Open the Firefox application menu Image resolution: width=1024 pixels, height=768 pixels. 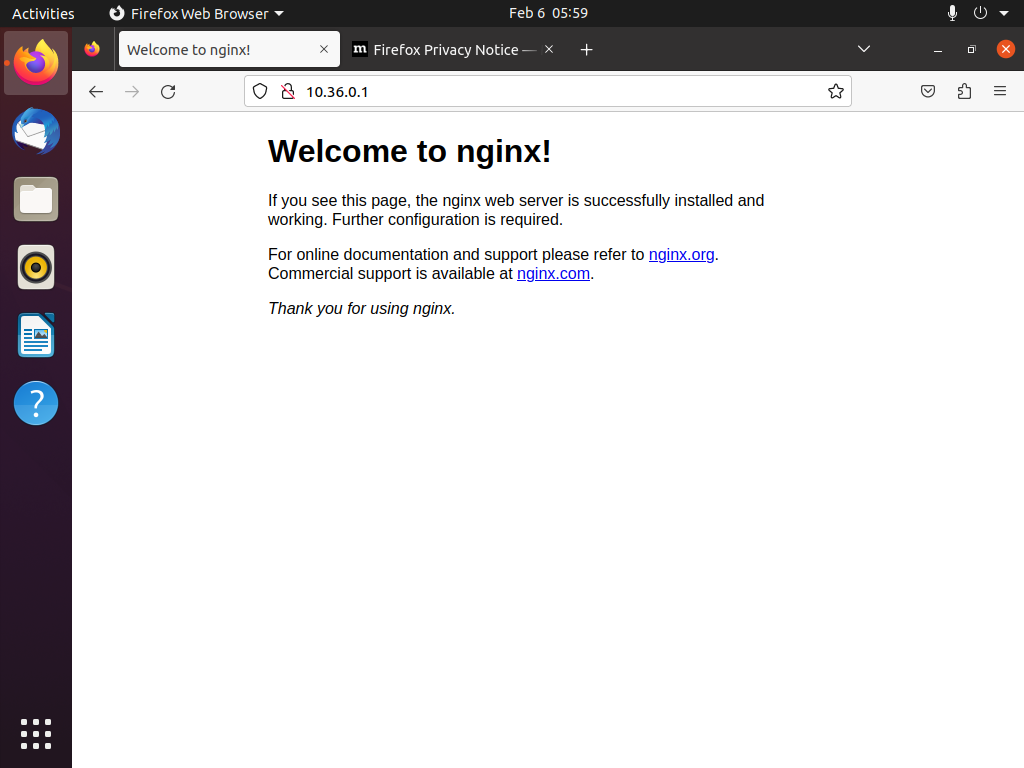point(1000,91)
